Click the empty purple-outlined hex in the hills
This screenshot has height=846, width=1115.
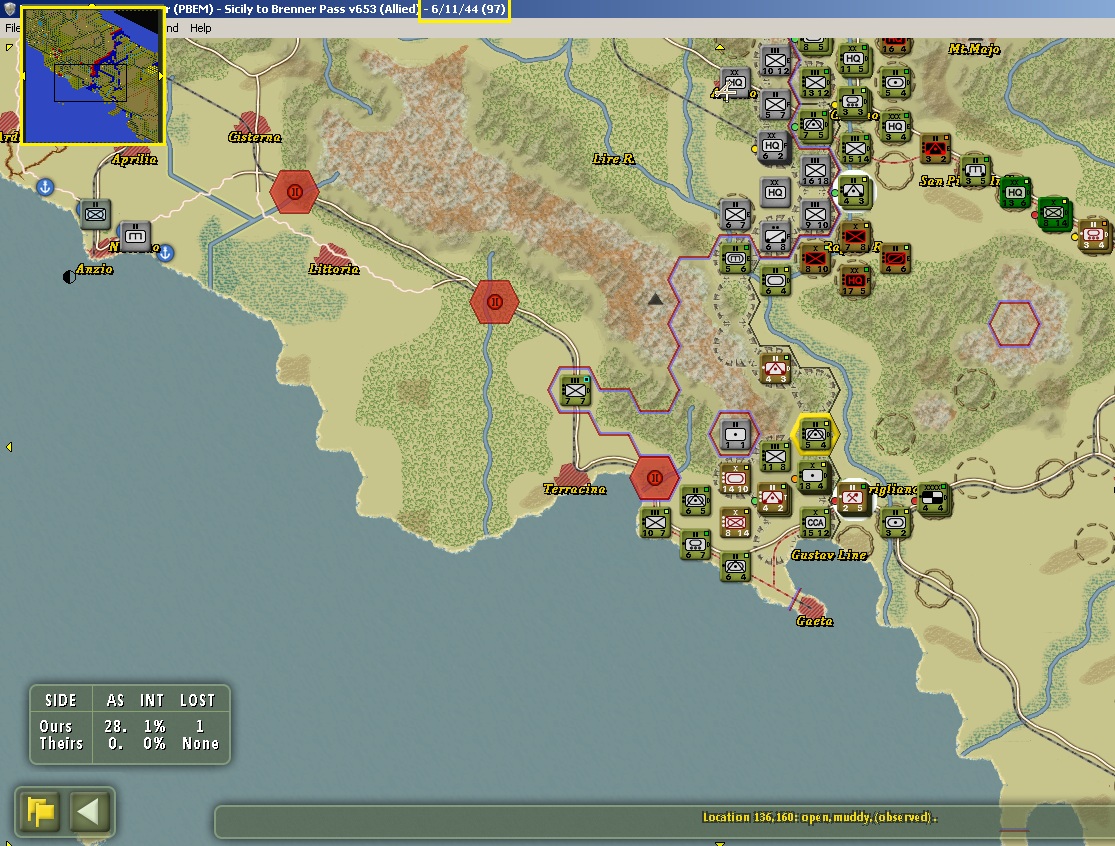click(1014, 324)
